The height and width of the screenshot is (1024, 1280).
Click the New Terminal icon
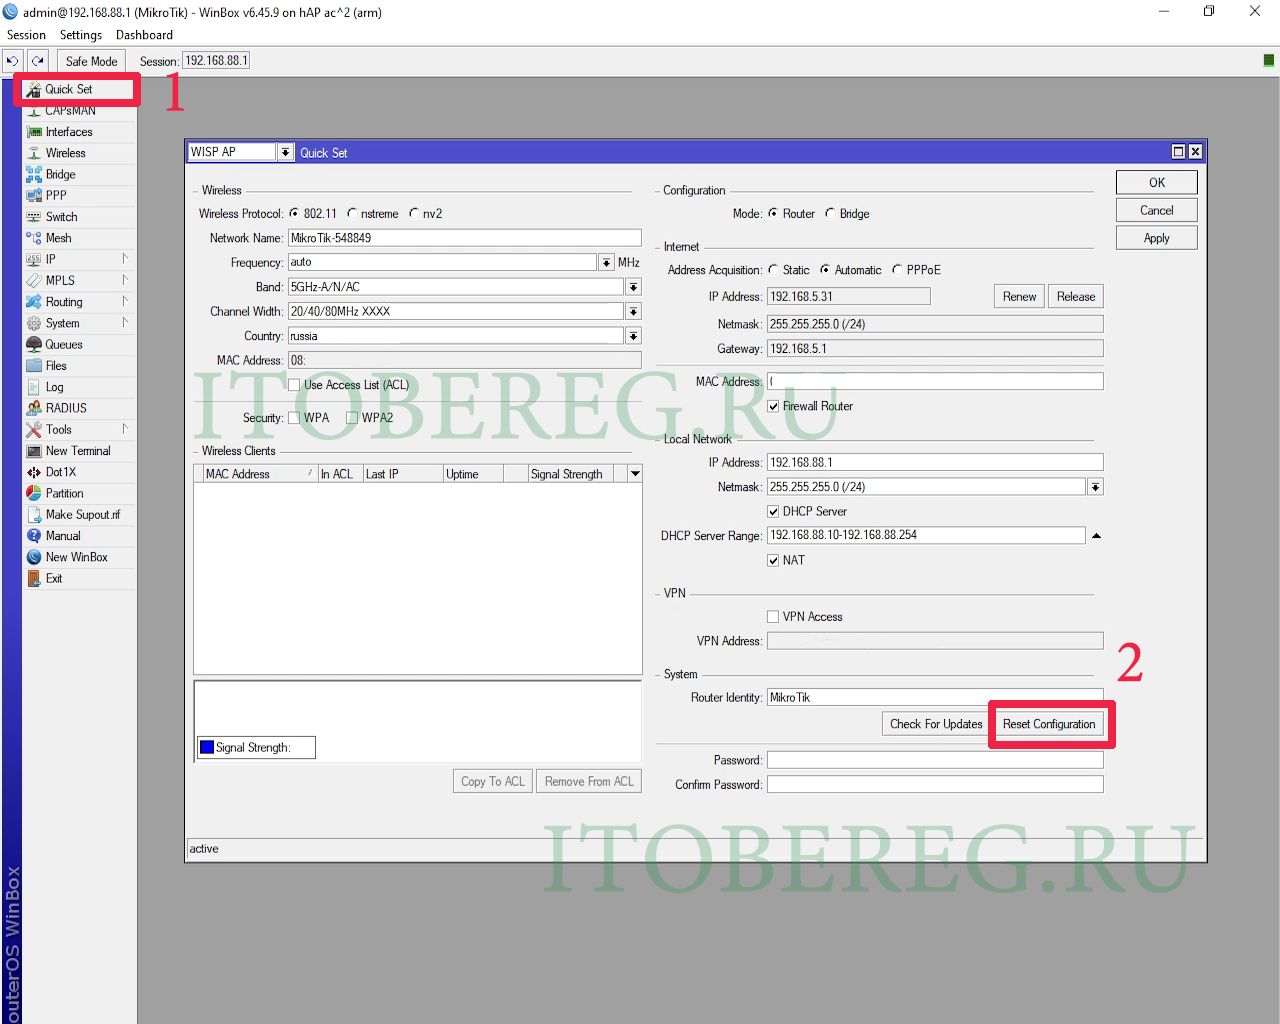[x=34, y=451]
